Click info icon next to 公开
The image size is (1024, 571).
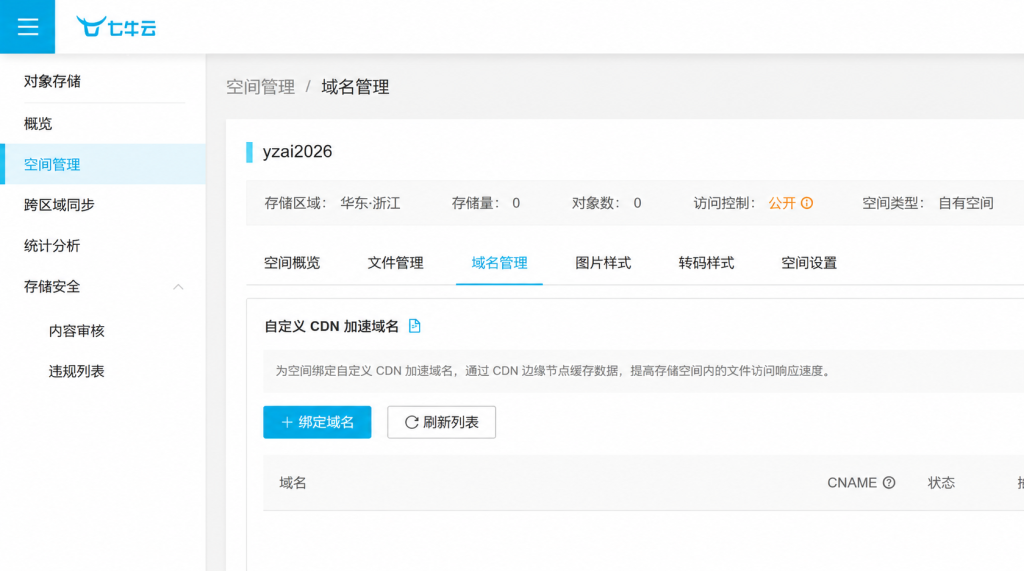[807, 203]
